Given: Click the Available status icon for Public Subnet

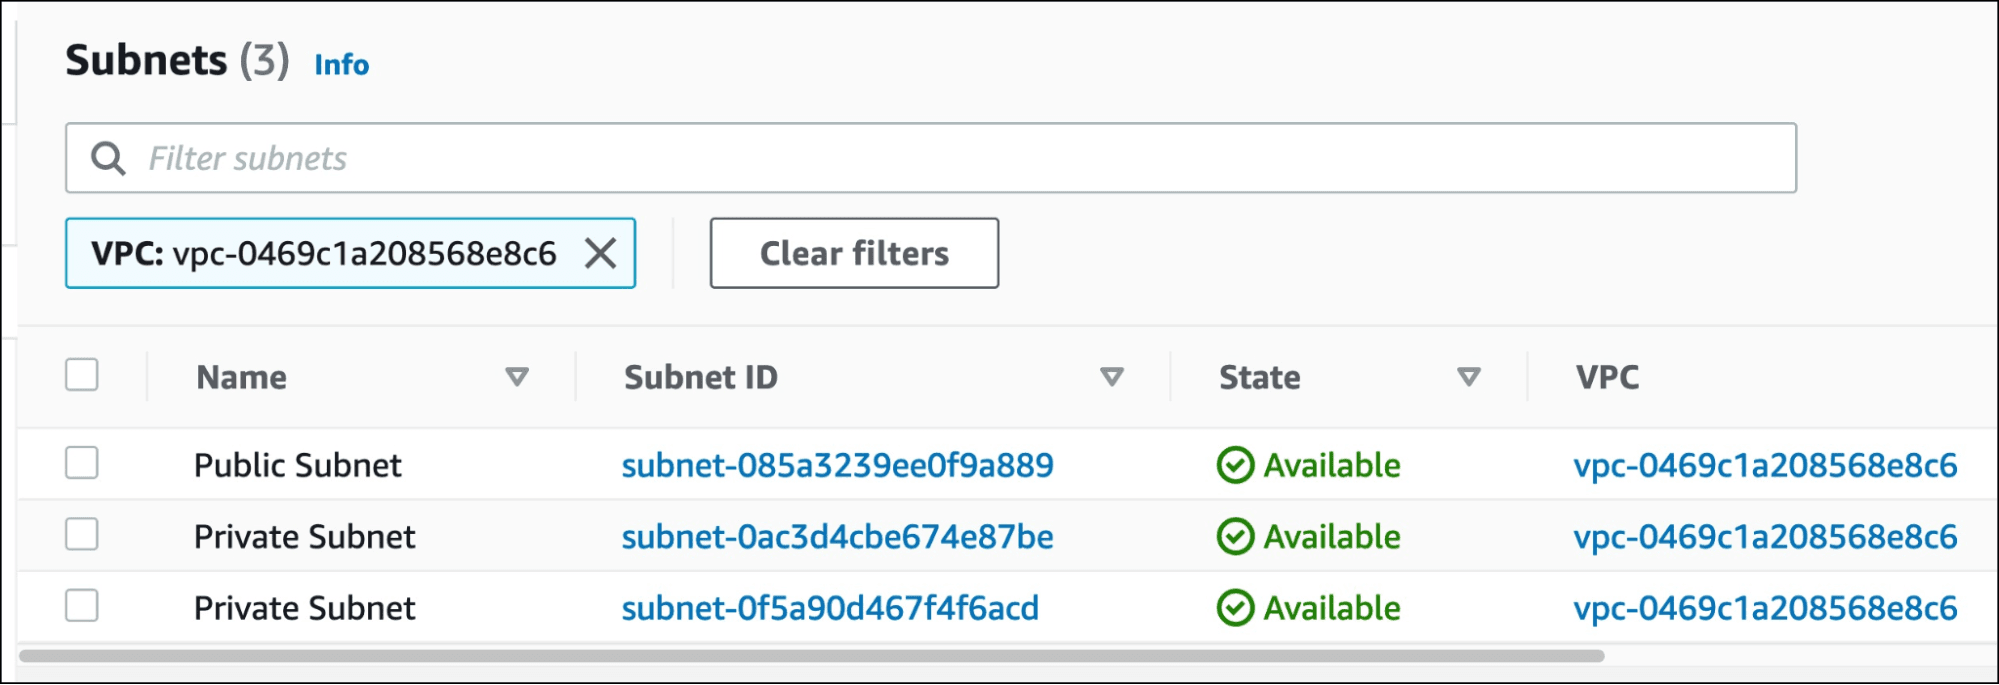Looking at the screenshot, I should (1237, 464).
